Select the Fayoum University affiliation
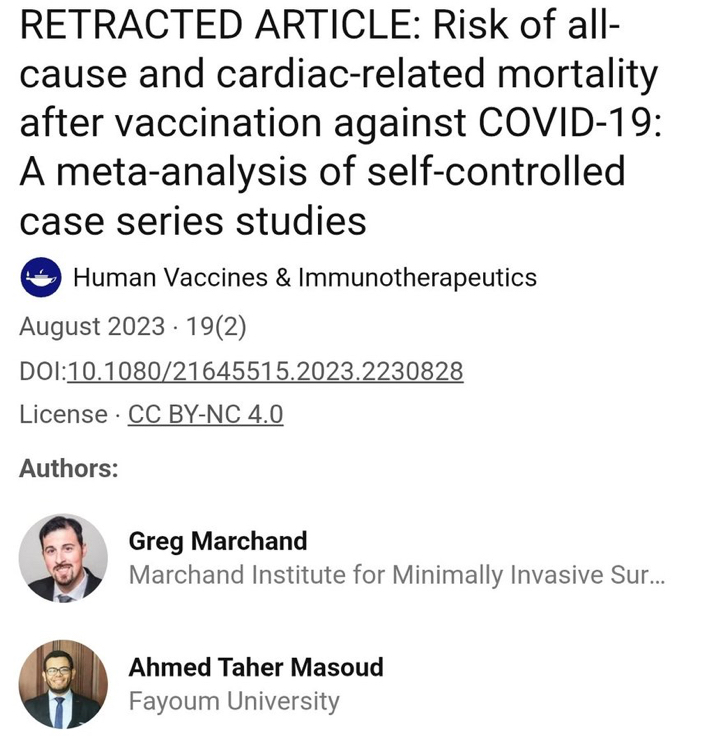 pyautogui.click(x=234, y=701)
